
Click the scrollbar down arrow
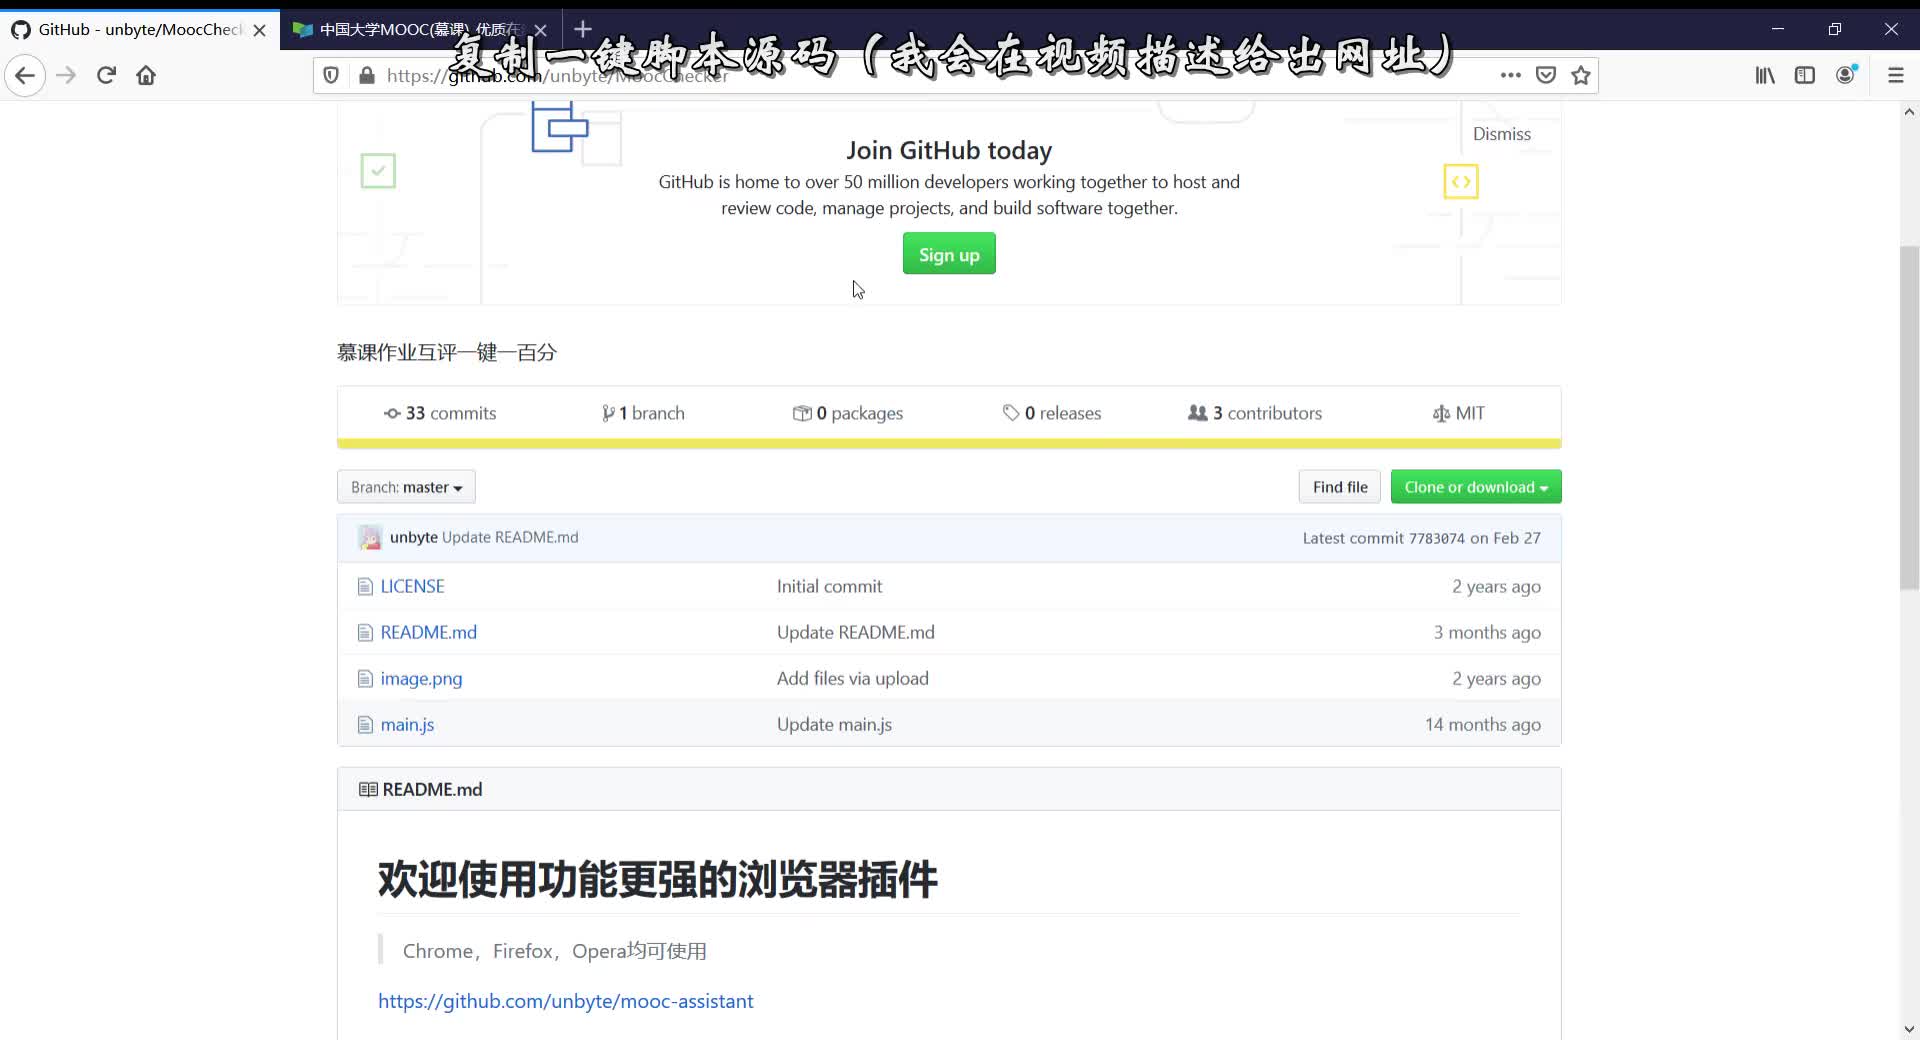tap(1909, 1029)
